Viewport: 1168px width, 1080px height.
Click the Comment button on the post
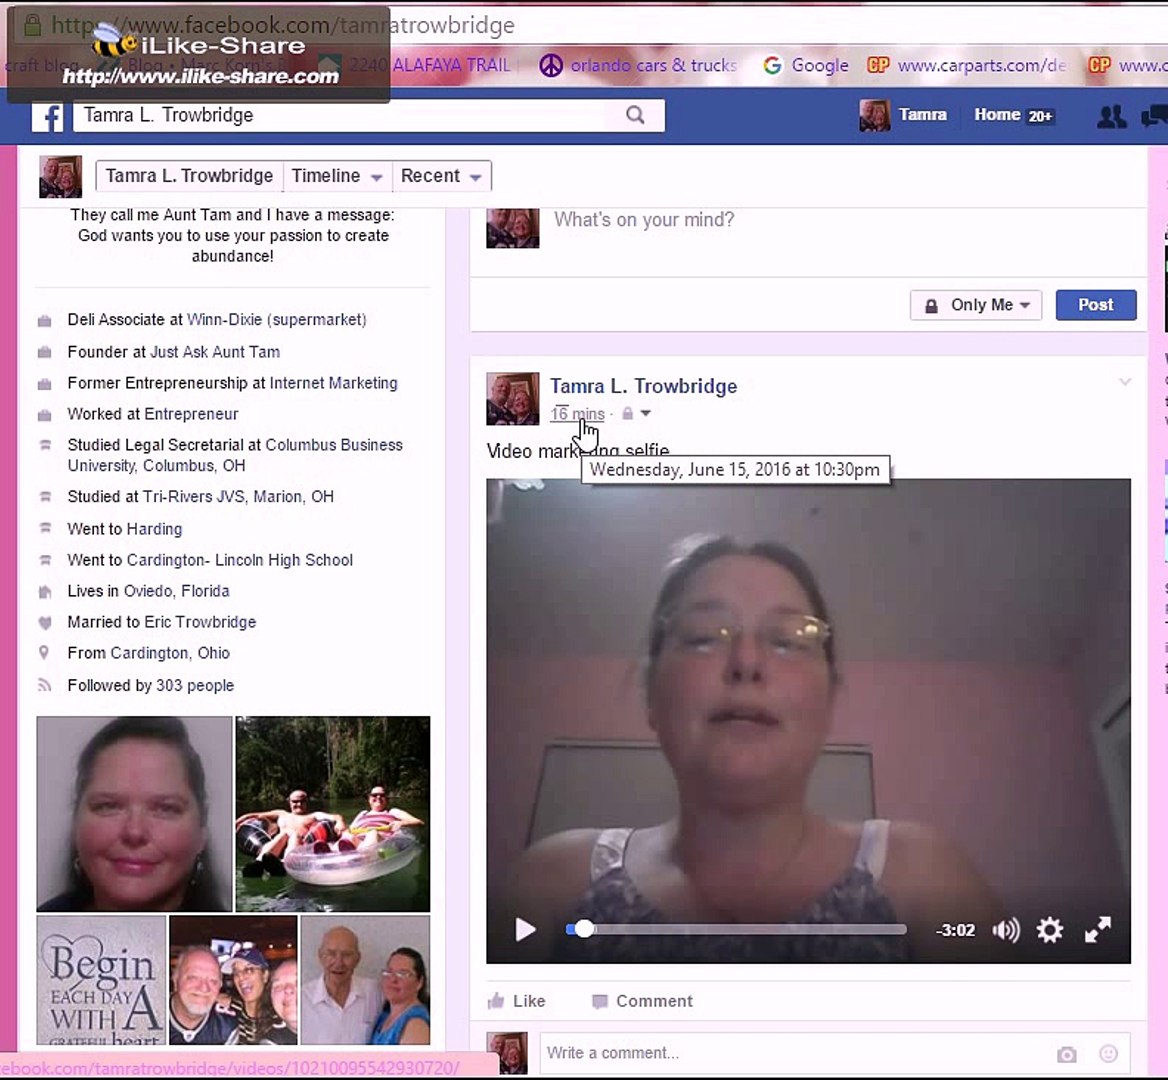642,1001
